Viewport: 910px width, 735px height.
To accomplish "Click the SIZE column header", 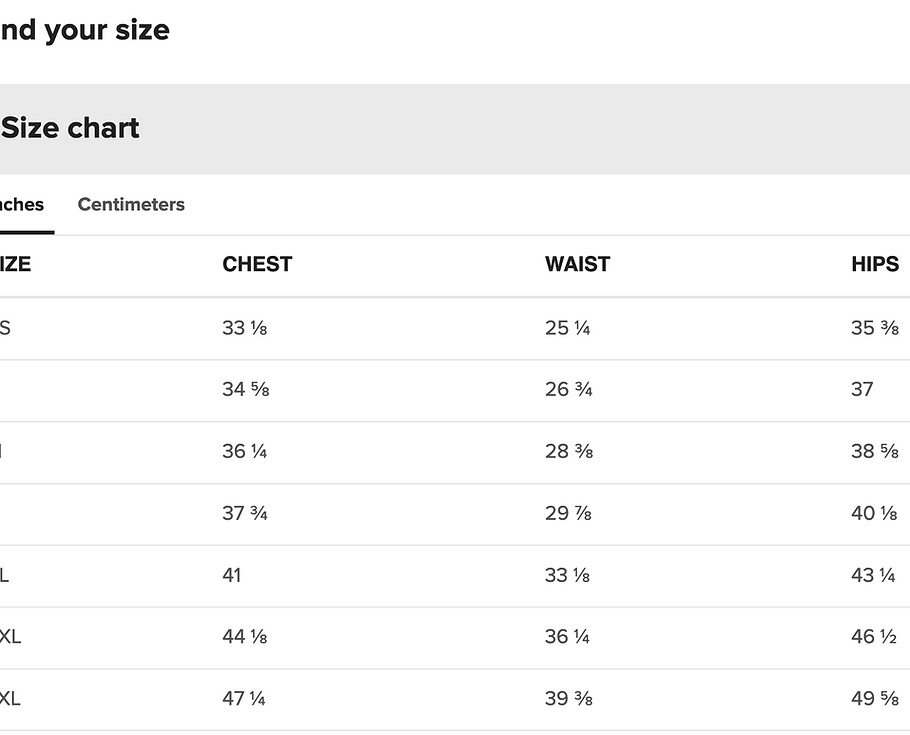I will (x=15, y=264).
